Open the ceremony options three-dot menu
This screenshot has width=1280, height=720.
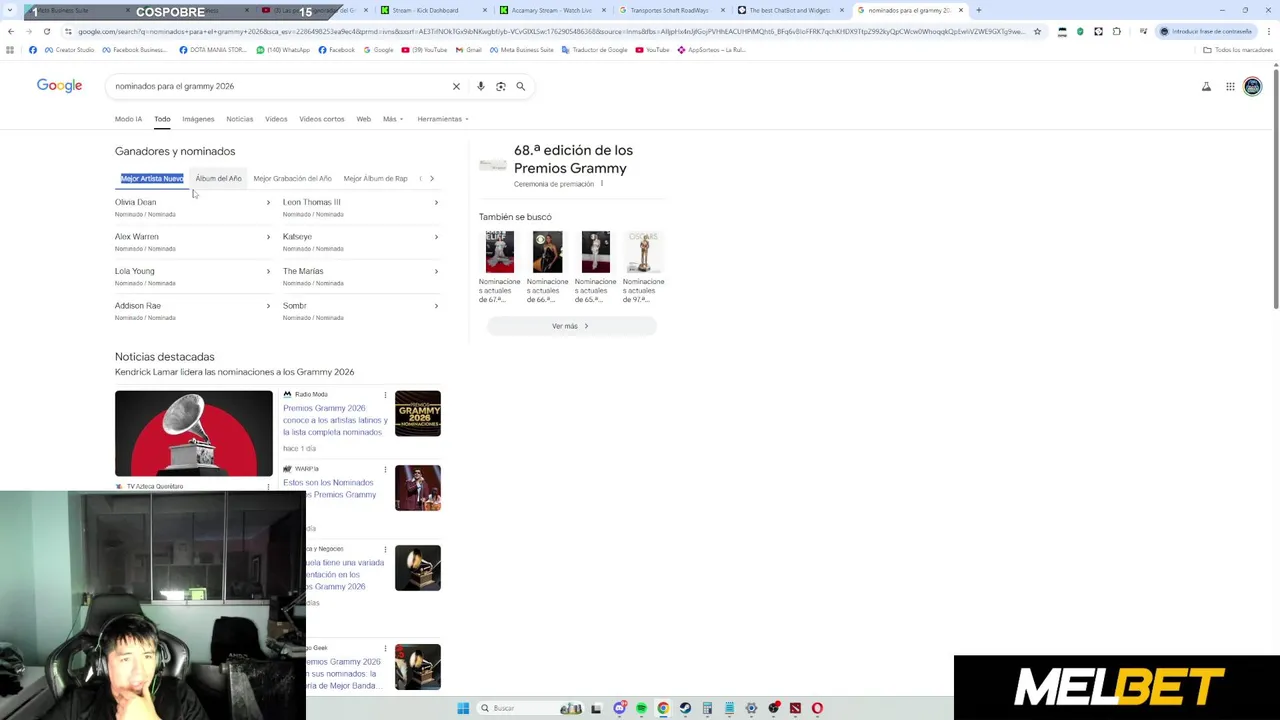click(602, 184)
